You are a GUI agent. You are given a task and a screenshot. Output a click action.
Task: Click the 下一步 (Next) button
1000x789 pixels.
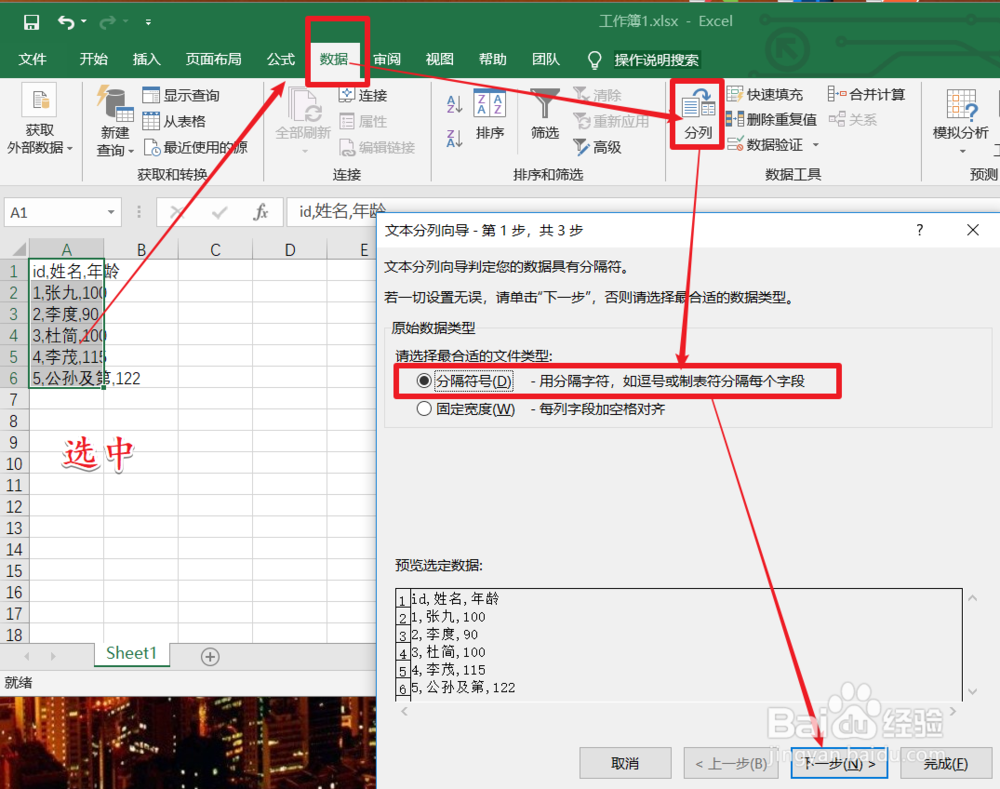(838, 763)
